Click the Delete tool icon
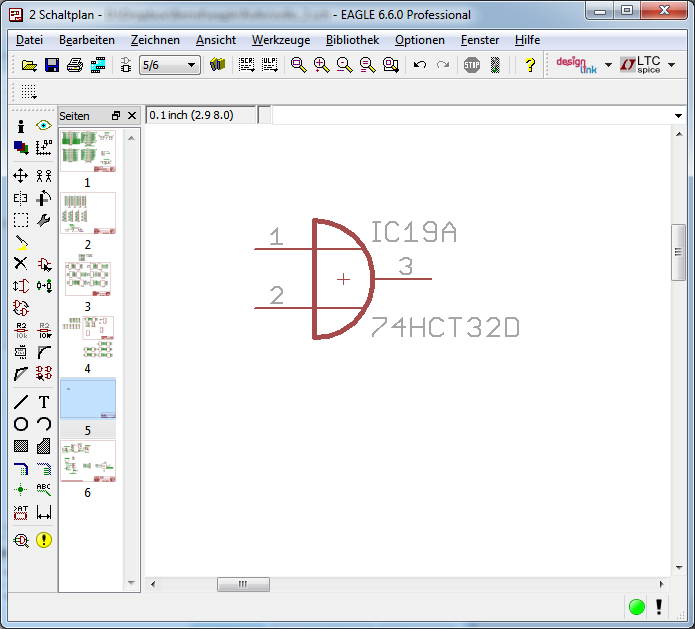The height and width of the screenshot is (629, 695). pos(20,264)
